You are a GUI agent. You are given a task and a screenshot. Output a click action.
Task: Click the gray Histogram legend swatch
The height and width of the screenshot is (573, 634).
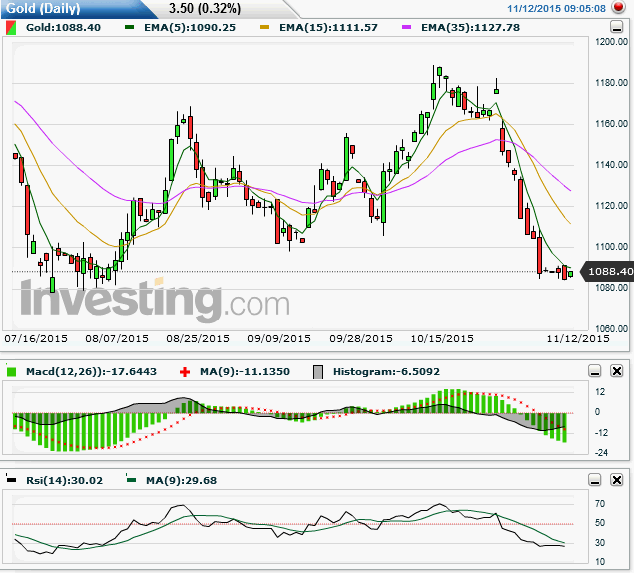(318, 372)
